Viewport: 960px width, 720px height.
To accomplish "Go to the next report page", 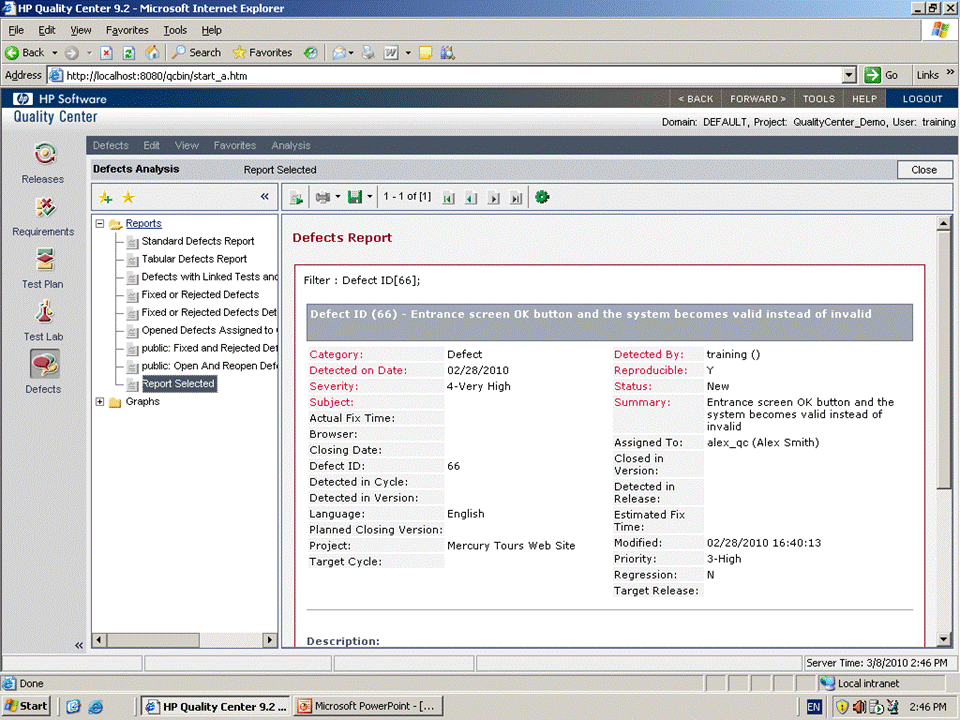I will (493, 198).
